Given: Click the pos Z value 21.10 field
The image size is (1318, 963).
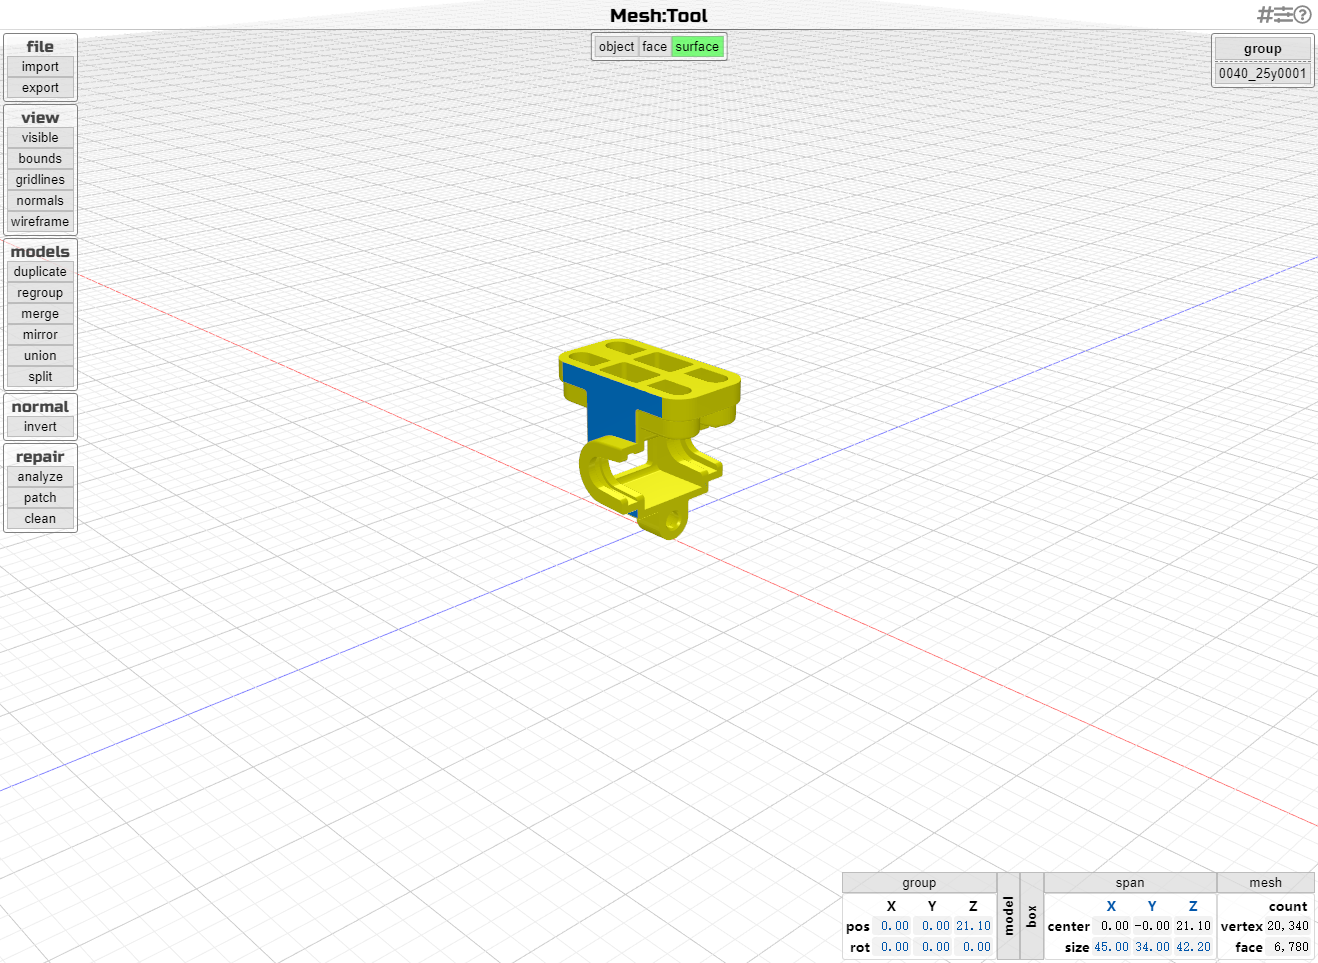Looking at the screenshot, I should [972, 926].
